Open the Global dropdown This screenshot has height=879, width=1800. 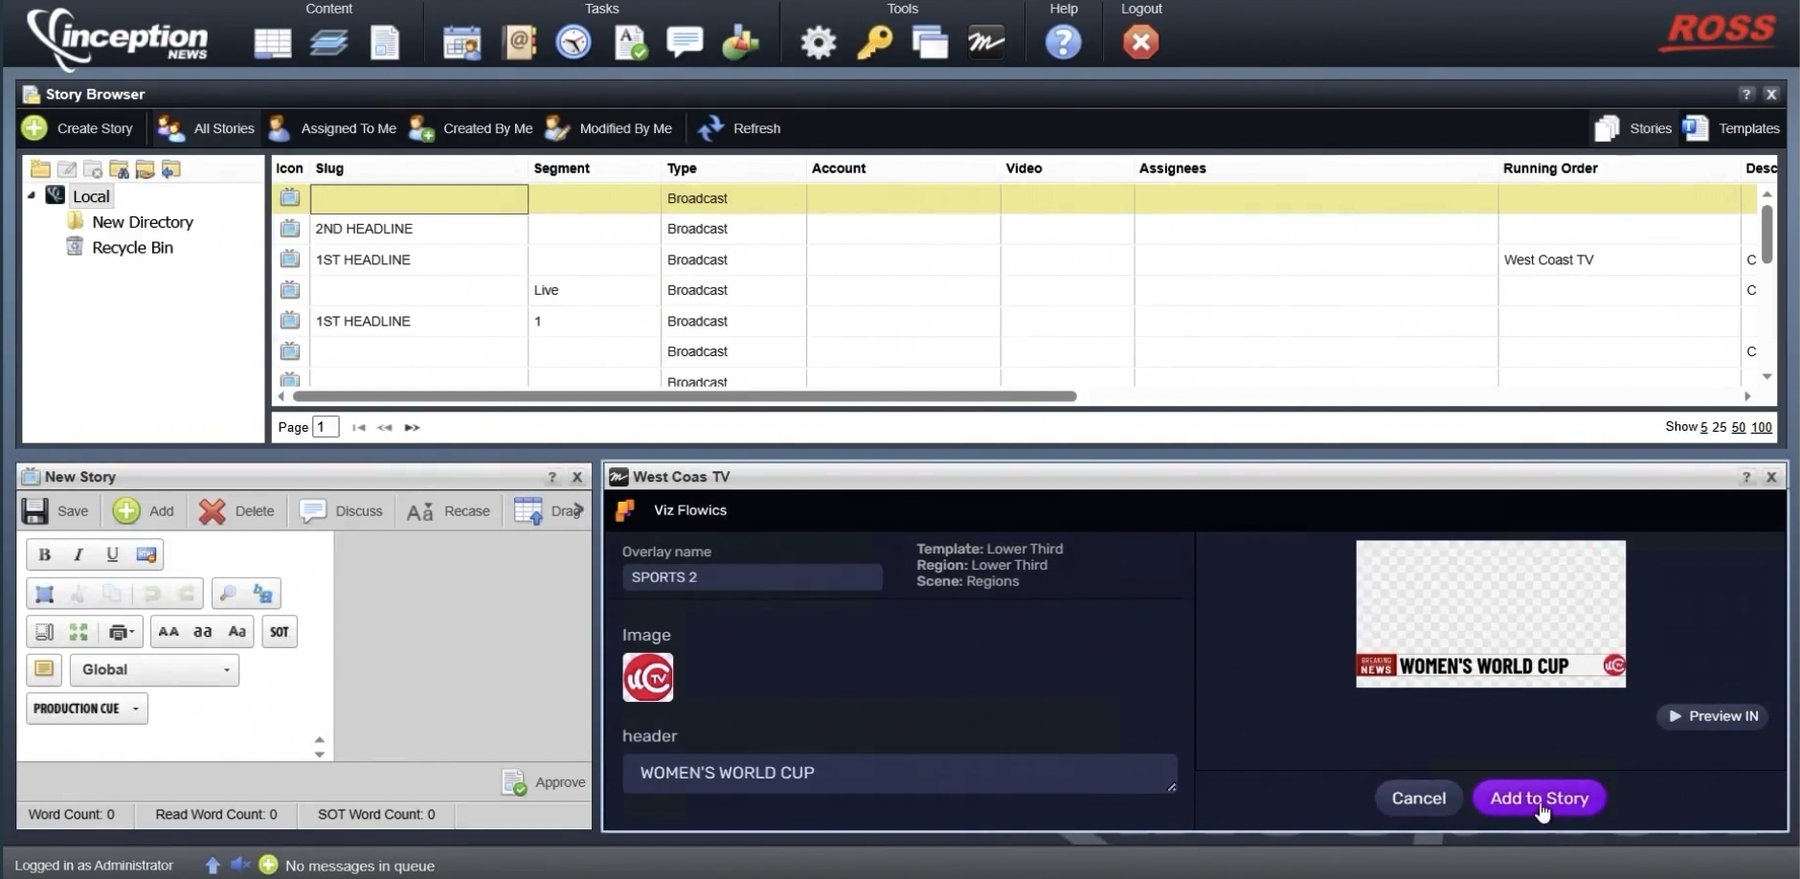154,670
